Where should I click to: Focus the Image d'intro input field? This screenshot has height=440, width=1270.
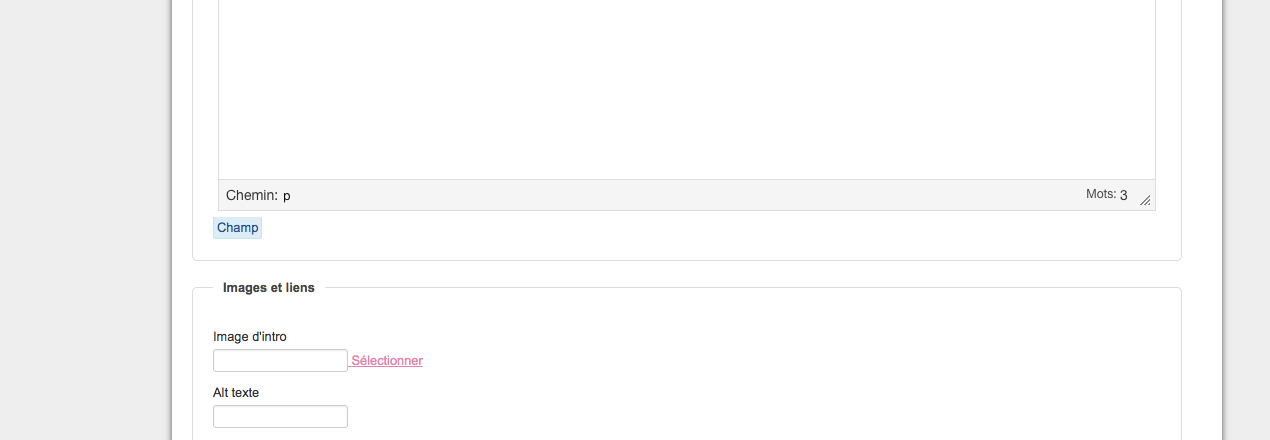tap(280, 361)
